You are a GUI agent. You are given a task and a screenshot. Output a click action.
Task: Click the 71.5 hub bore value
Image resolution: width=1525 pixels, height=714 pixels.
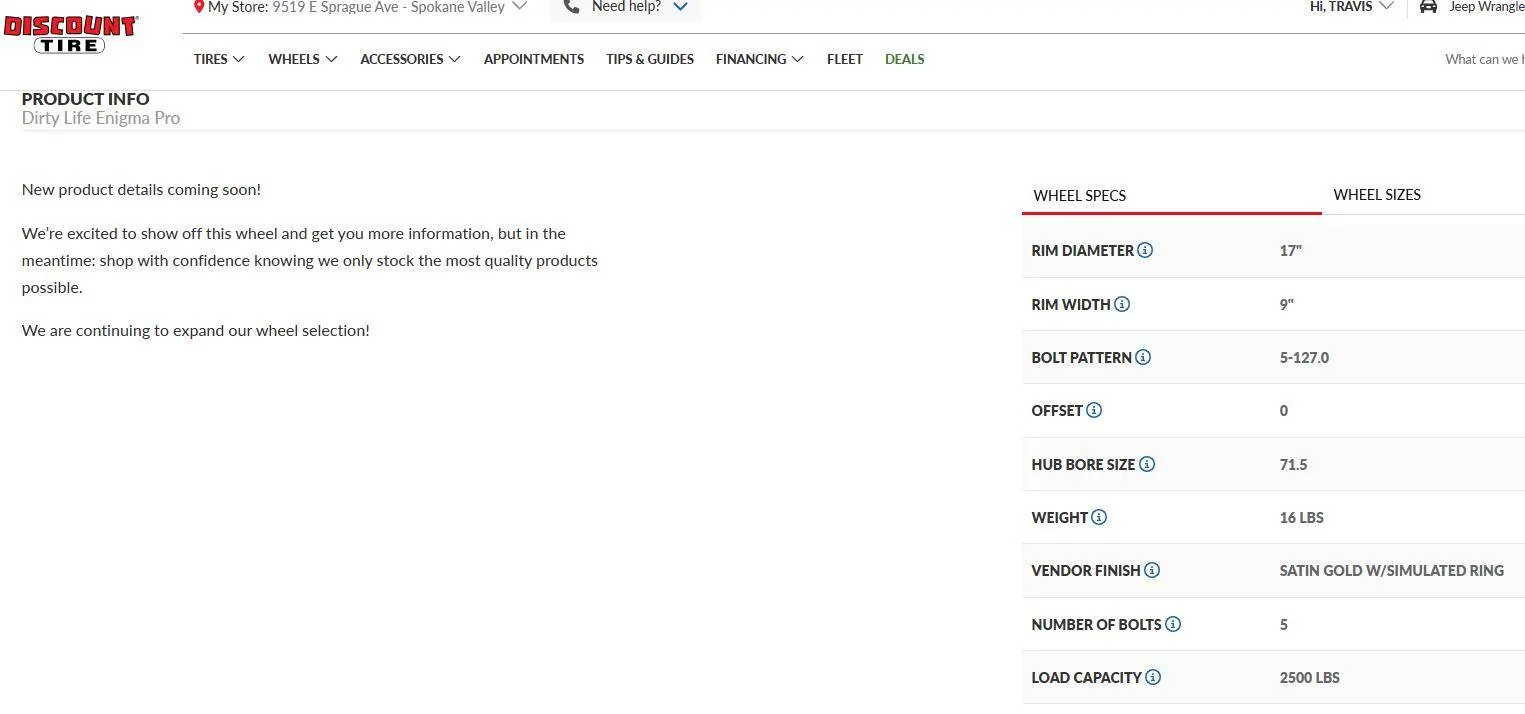pos(1293,464)
